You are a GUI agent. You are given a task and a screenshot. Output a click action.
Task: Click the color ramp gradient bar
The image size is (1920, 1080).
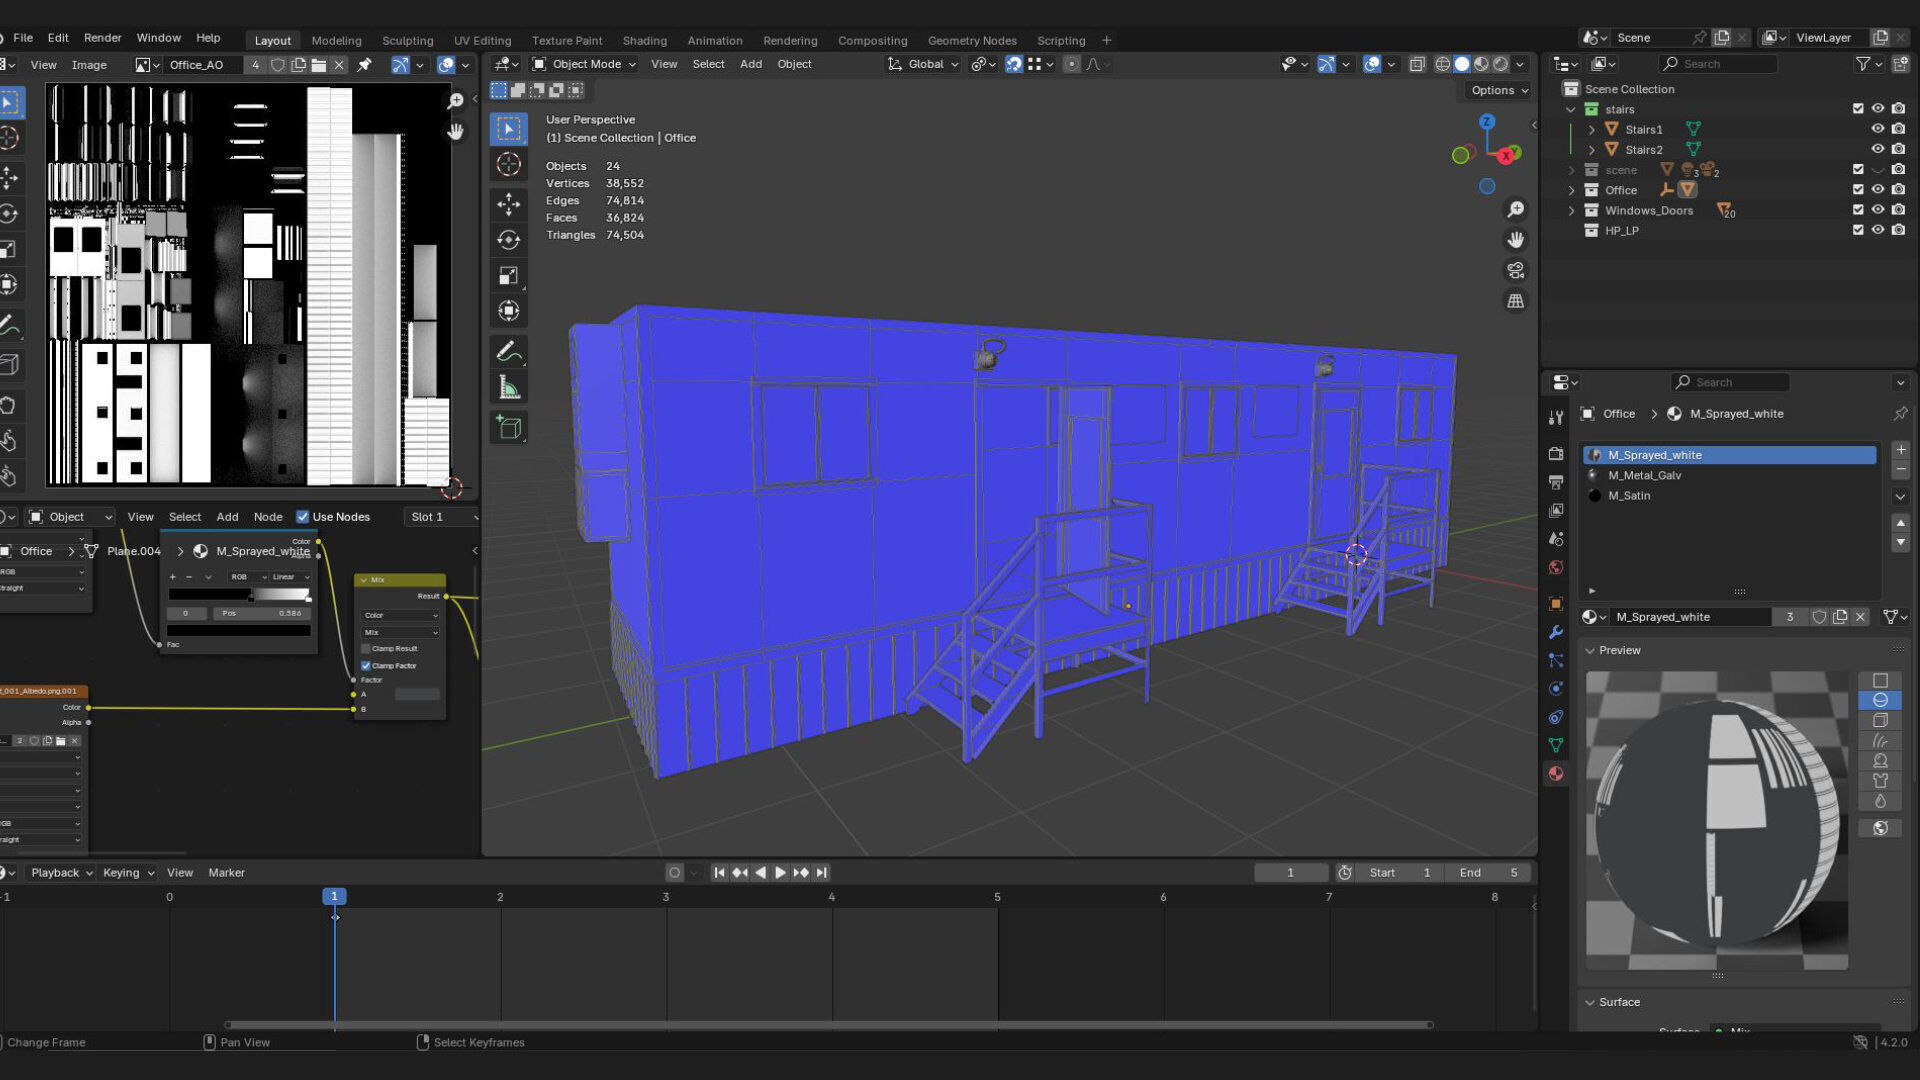(239, 594)
